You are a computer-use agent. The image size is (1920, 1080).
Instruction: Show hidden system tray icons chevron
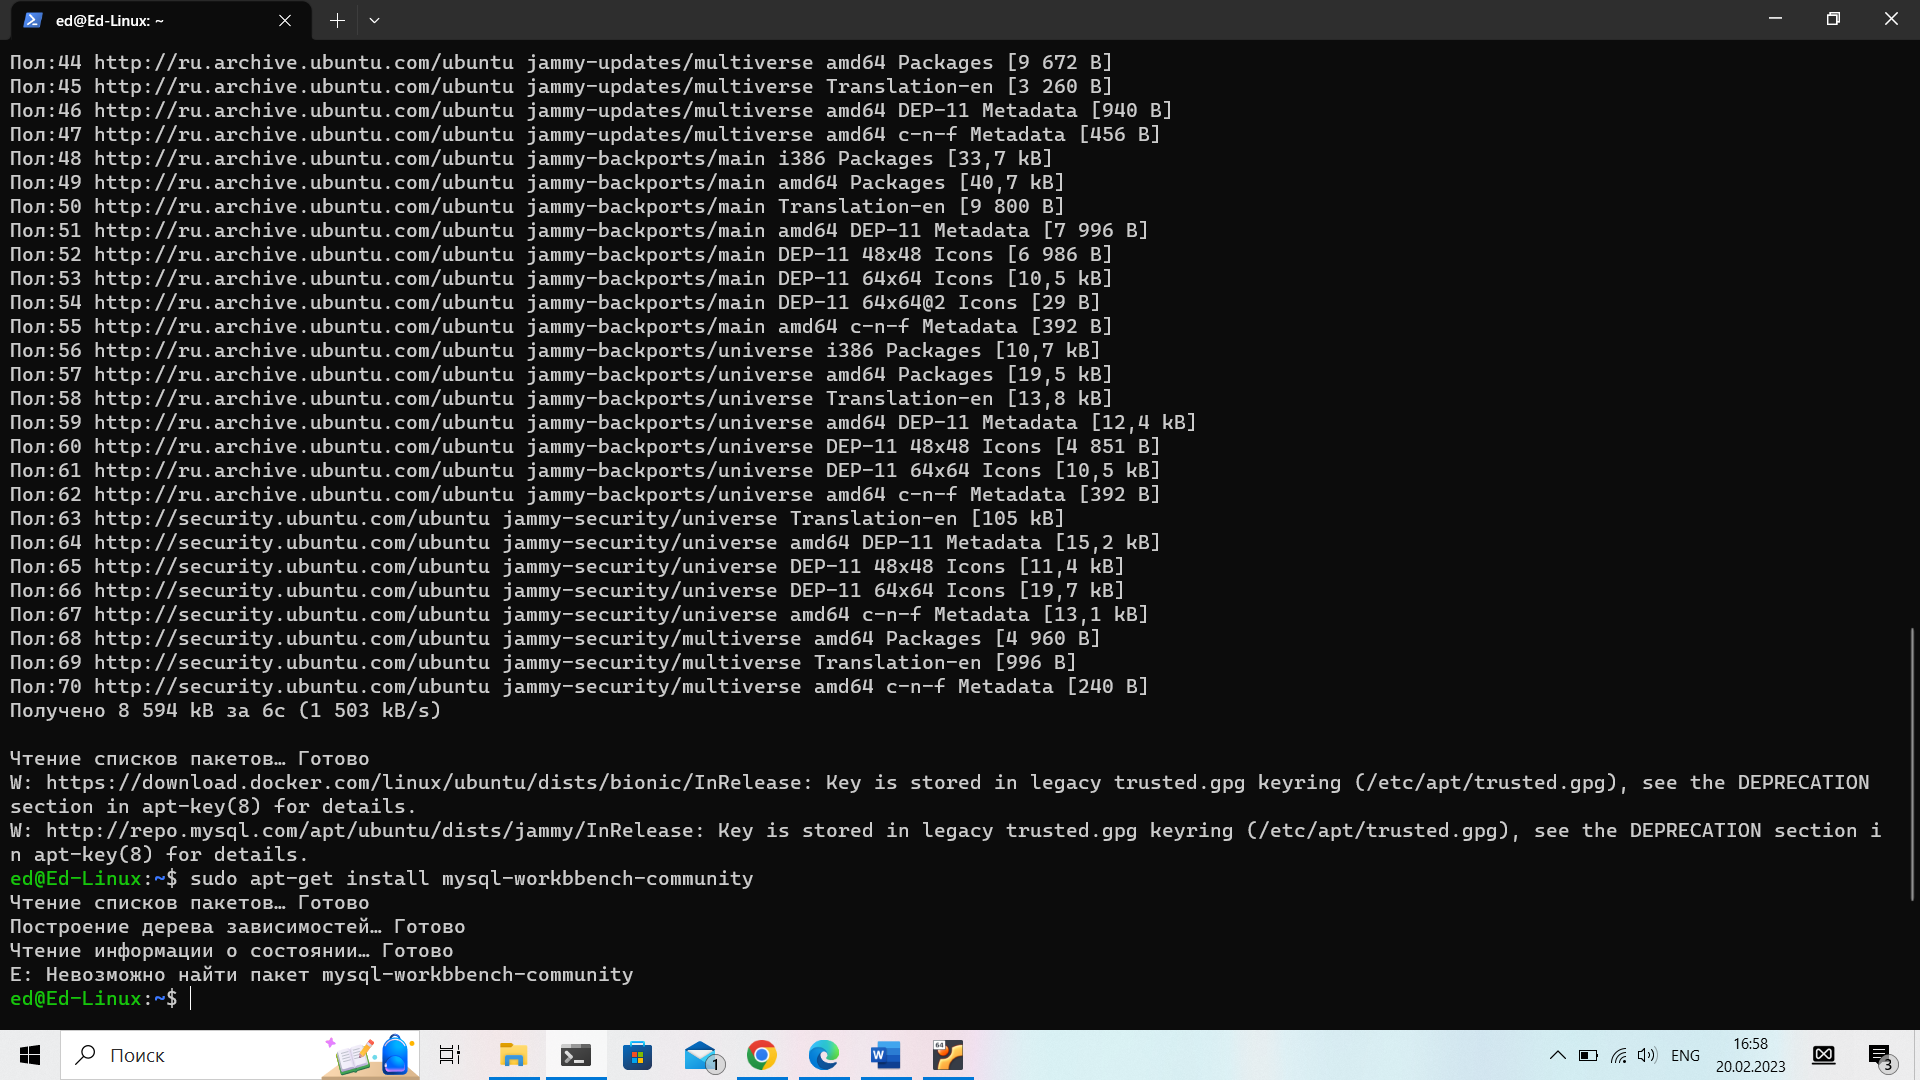(x=1558, y=1055)
